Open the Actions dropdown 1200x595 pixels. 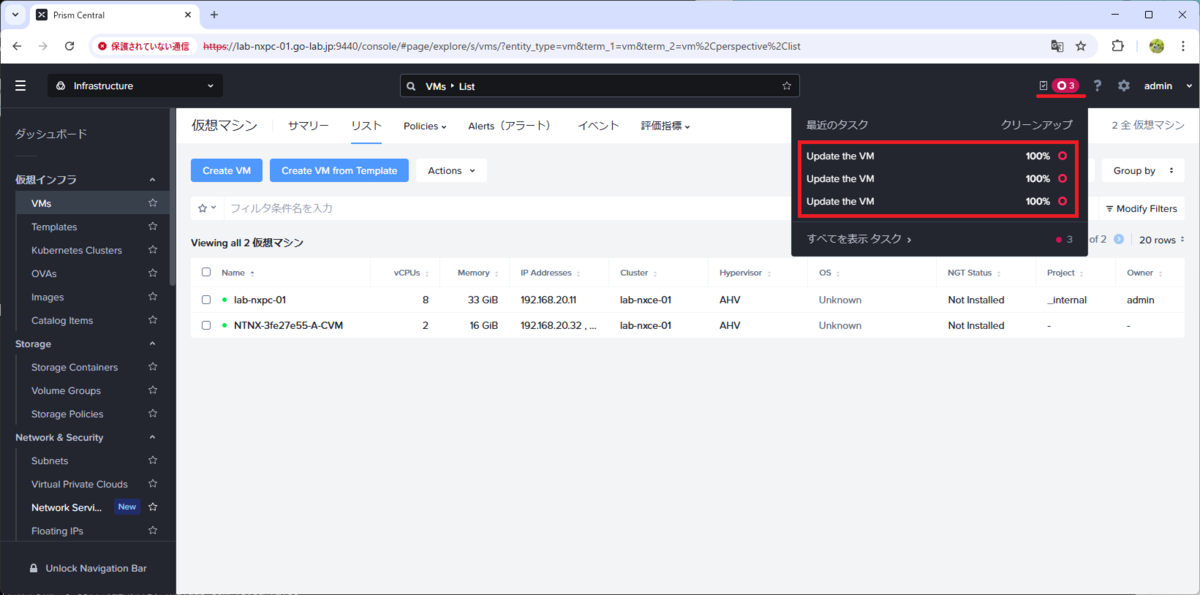point(451,171)
